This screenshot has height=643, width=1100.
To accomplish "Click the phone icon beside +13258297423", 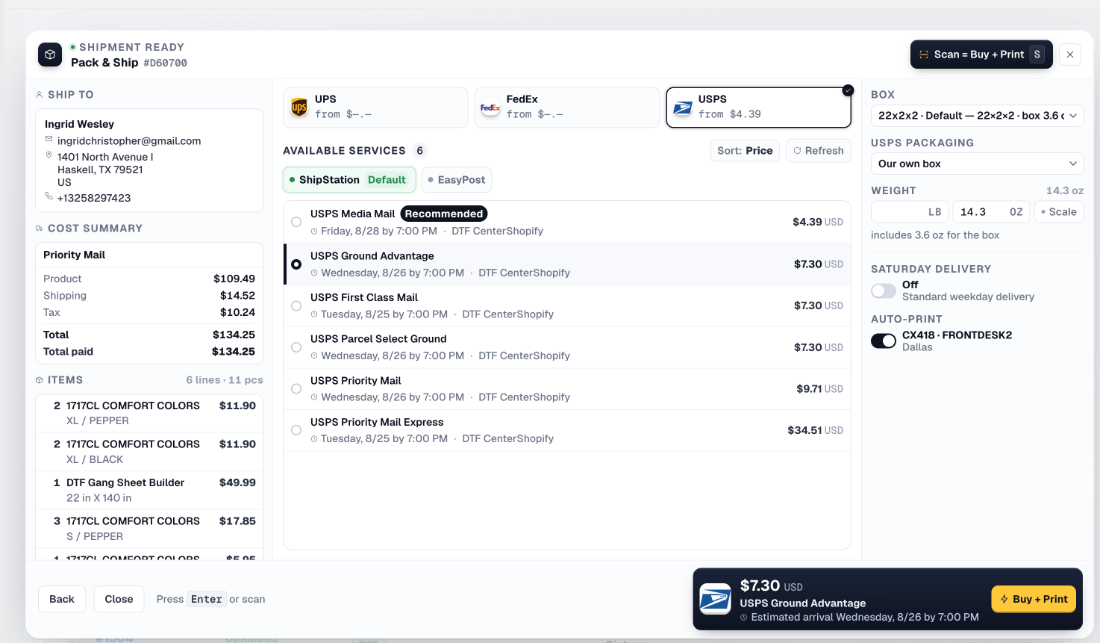I will (x=48, y=196).
